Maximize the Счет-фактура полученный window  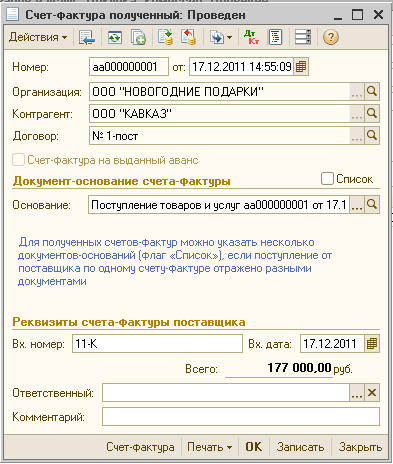pyautogui.click(x=357, y=15)
